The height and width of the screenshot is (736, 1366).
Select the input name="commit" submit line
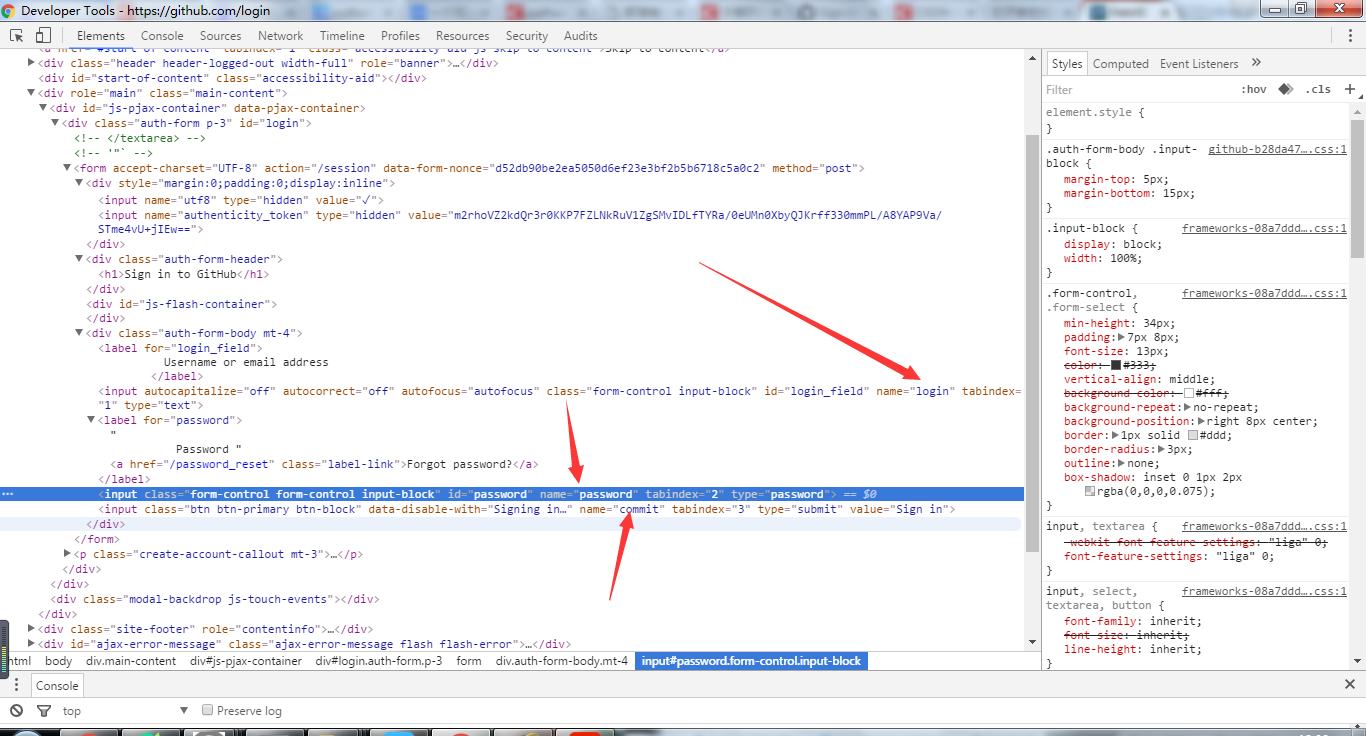tap(527, 509)
